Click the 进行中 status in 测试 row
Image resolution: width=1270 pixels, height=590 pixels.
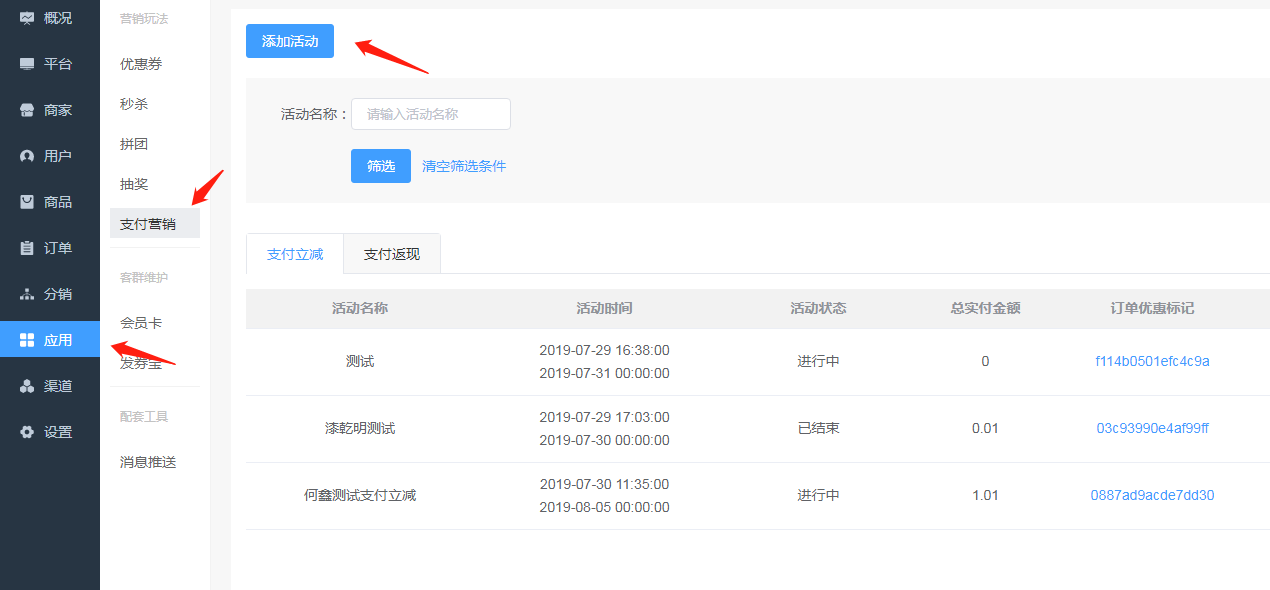click(x=818, y=361)
